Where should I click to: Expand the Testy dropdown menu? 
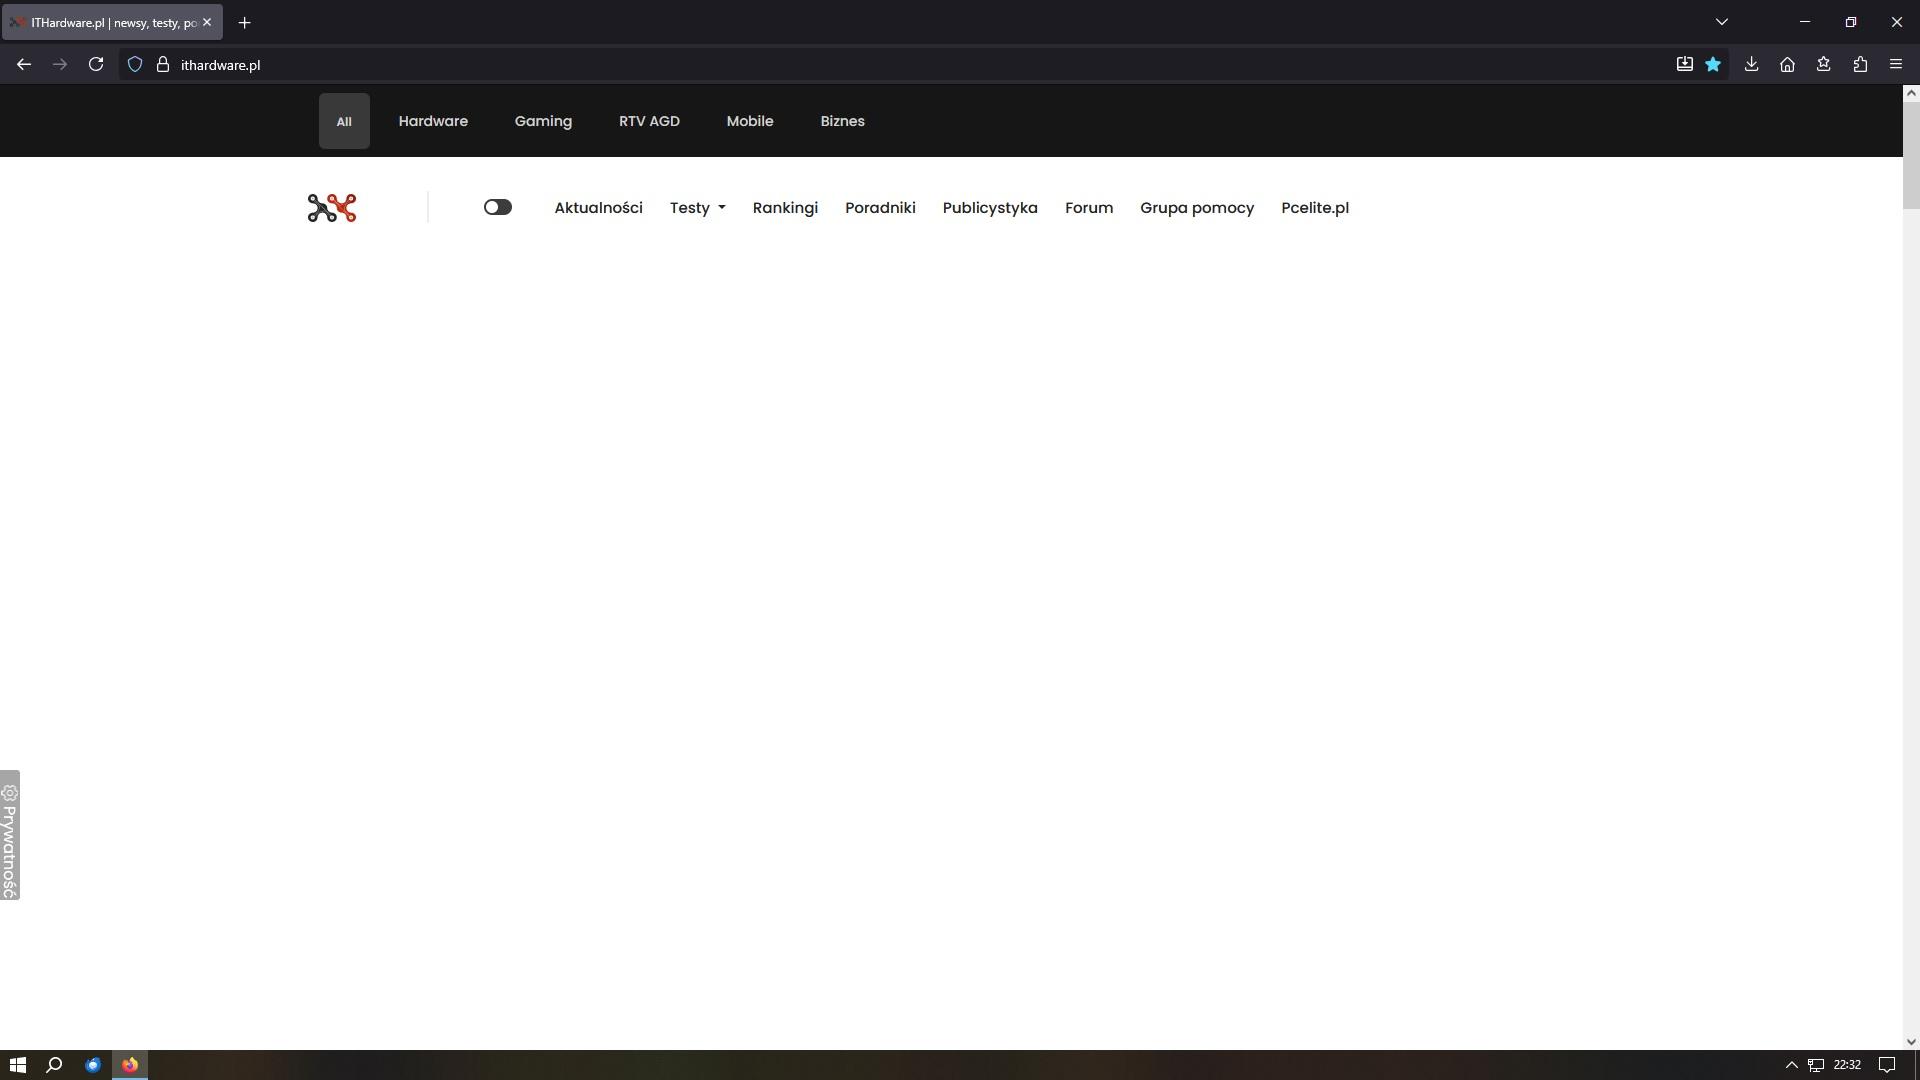[697, 208]
